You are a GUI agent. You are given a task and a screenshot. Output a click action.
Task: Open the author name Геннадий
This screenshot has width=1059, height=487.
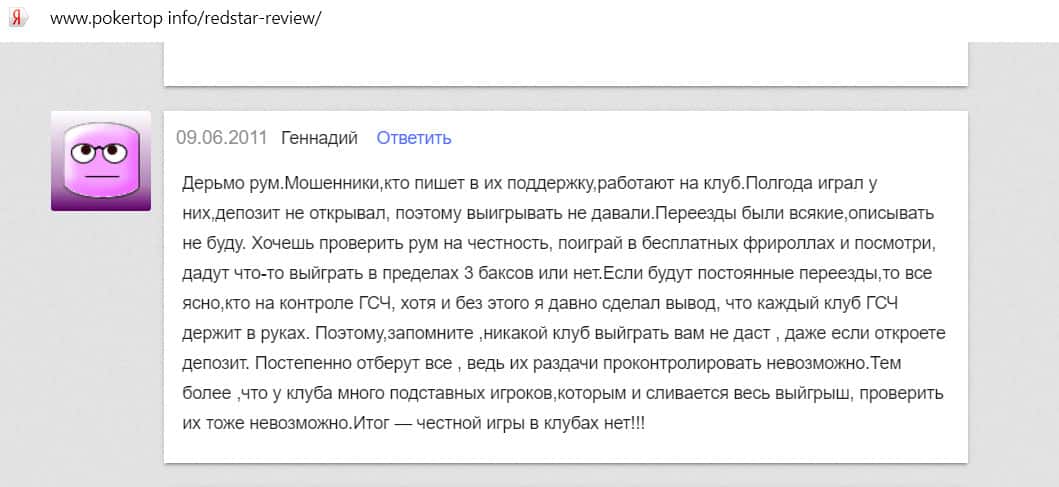[319, 138]
